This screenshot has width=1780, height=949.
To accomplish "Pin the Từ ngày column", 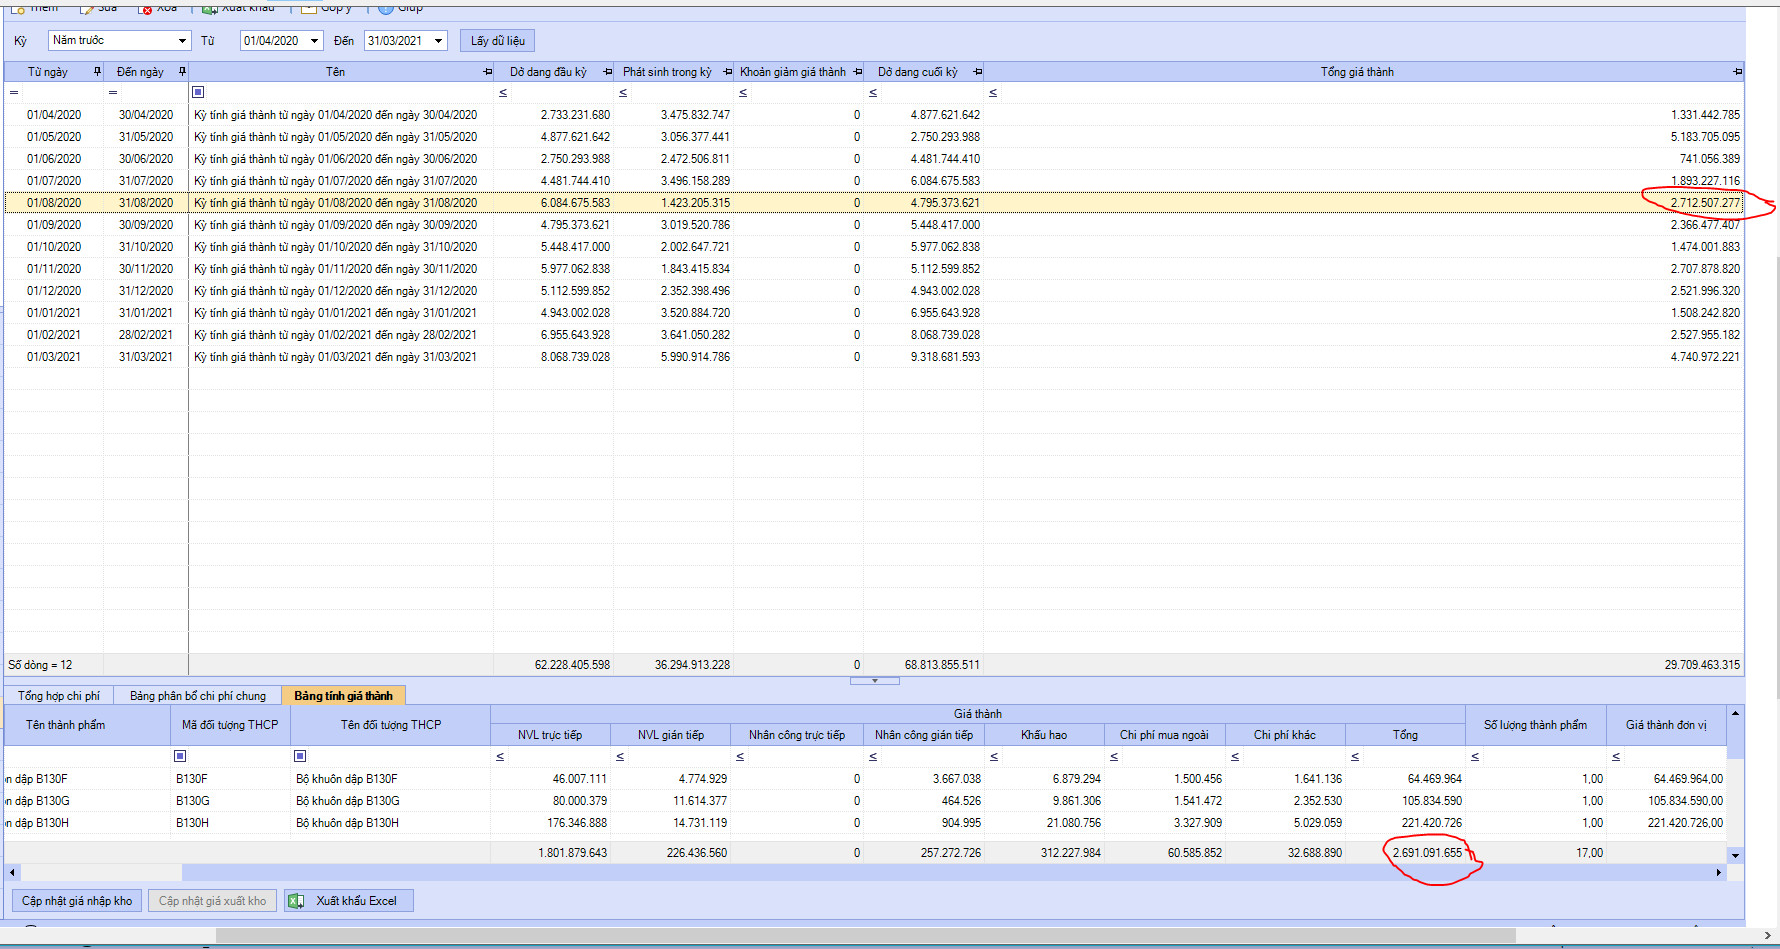I will 97,71.
